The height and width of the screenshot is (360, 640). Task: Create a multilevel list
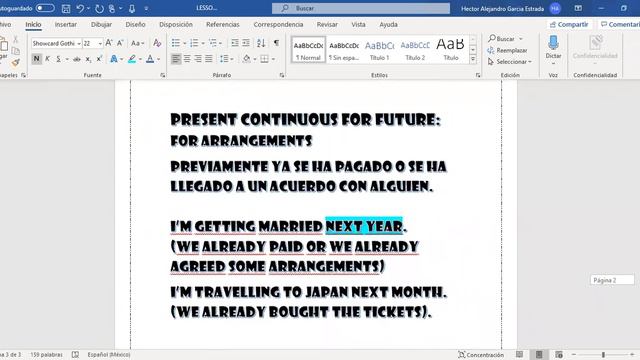pyautogui.click(x=213, y=43)
